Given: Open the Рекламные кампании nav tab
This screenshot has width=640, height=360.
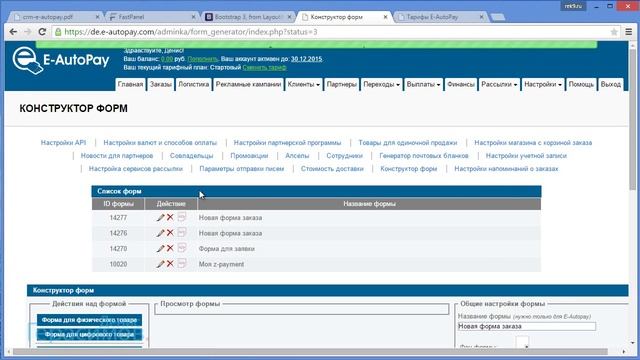Looking at the screenshot, I should point(248,84).
